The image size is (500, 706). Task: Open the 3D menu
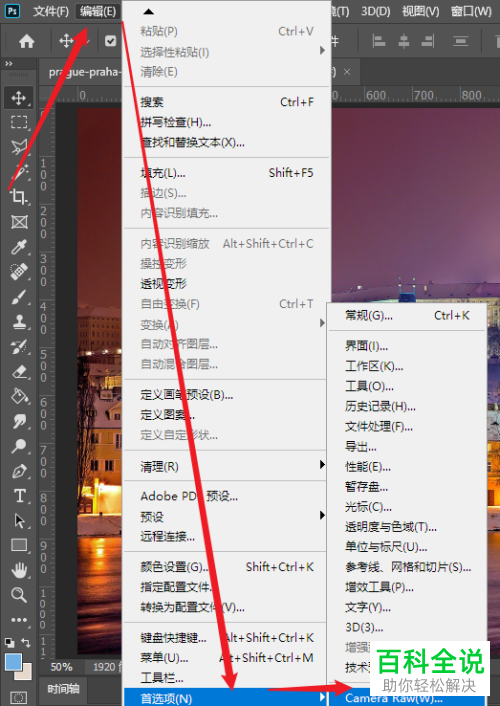click(x=376, y=11)
